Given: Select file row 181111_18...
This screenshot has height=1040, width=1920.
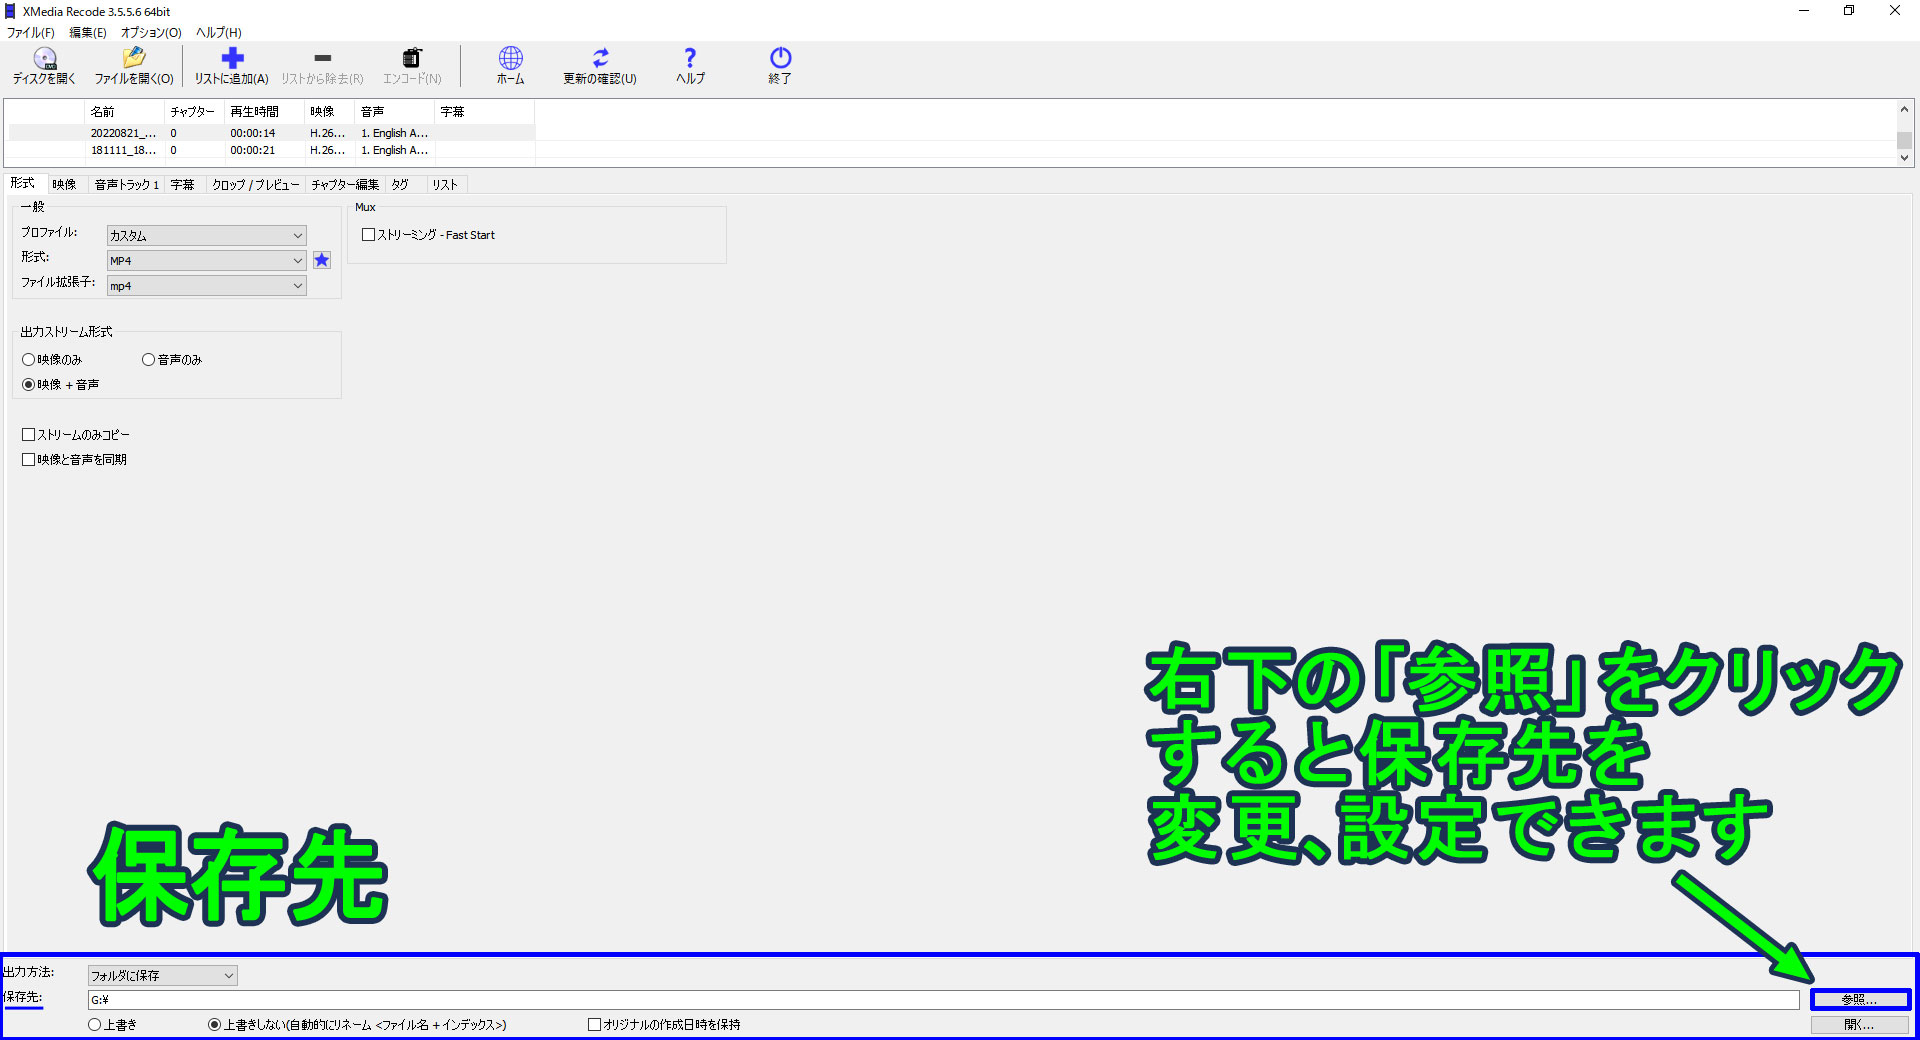Looking at the screenshot, I should [x=272, y=151].
